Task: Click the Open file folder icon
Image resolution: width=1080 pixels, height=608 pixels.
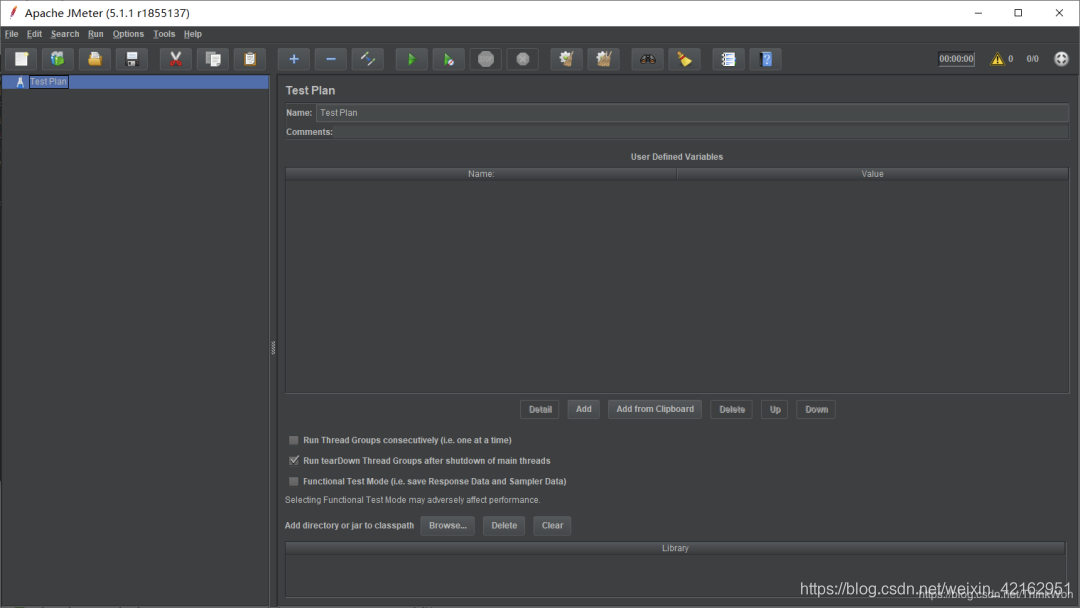Action: pyautogui.click(x=94, y=59)
